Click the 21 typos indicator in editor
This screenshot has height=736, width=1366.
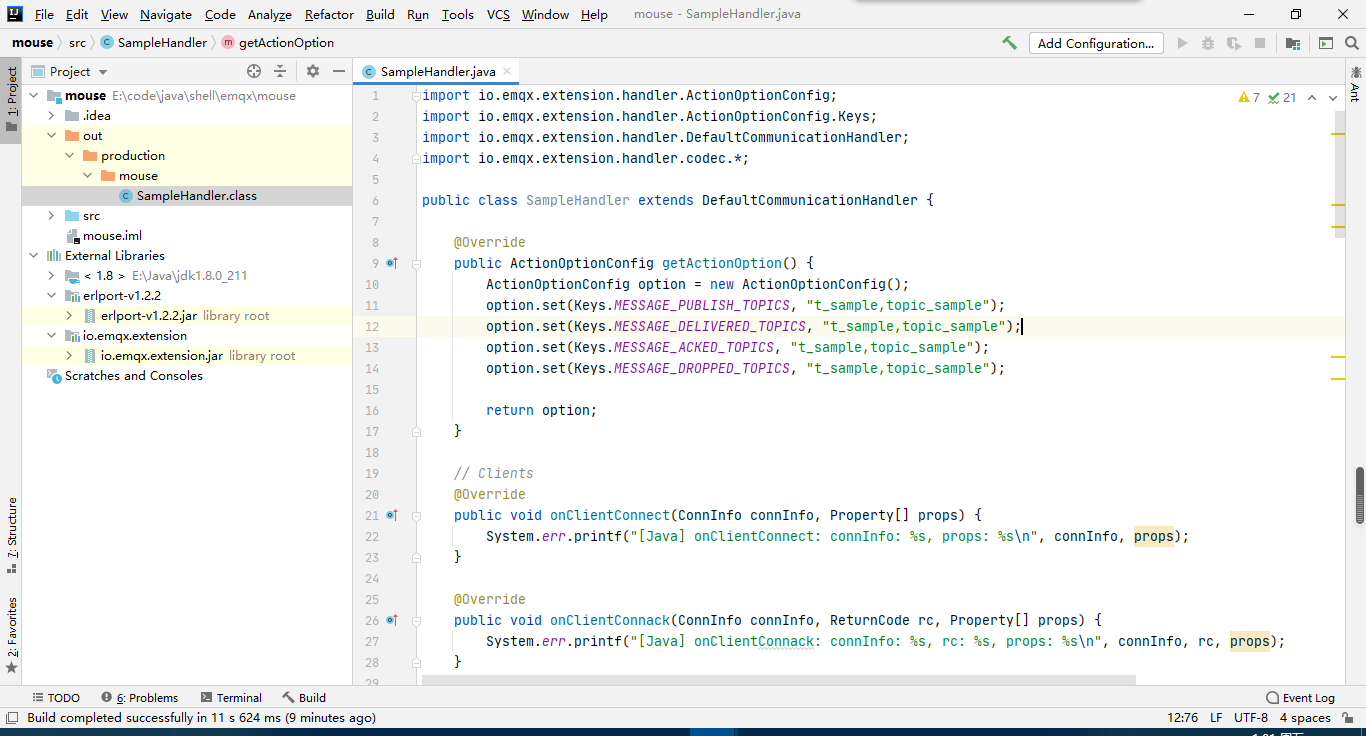click(1282, 97)
